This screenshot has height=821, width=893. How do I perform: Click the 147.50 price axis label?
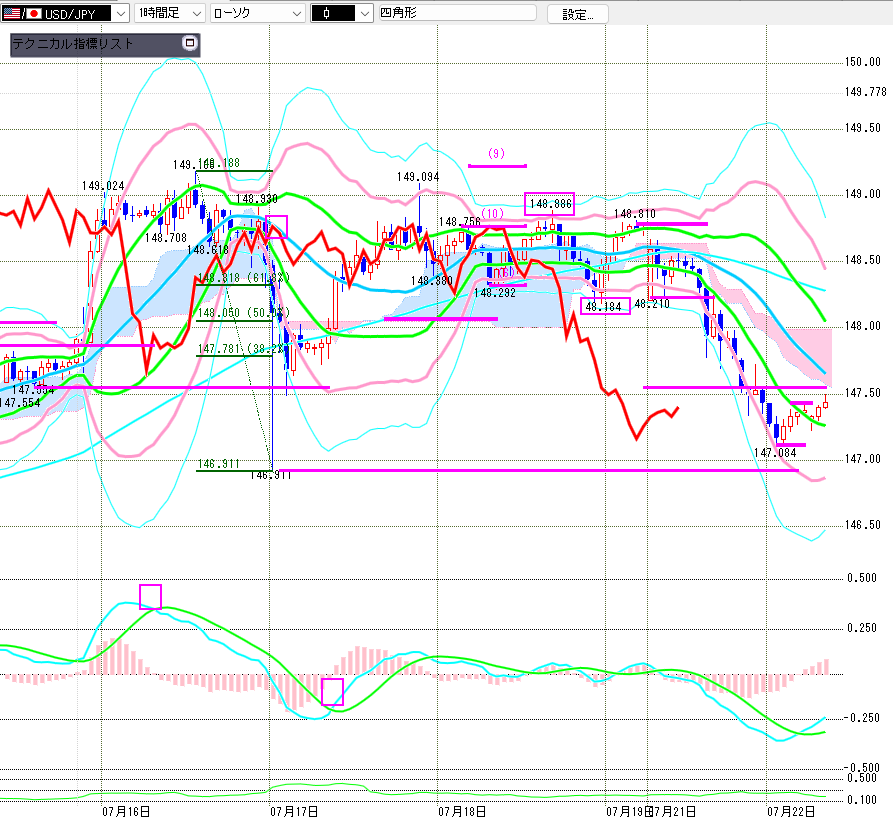point(862,392)
